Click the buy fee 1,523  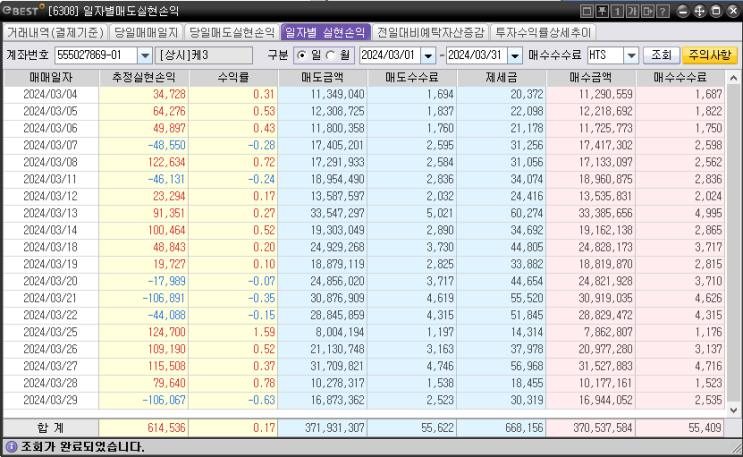(709, 384)
